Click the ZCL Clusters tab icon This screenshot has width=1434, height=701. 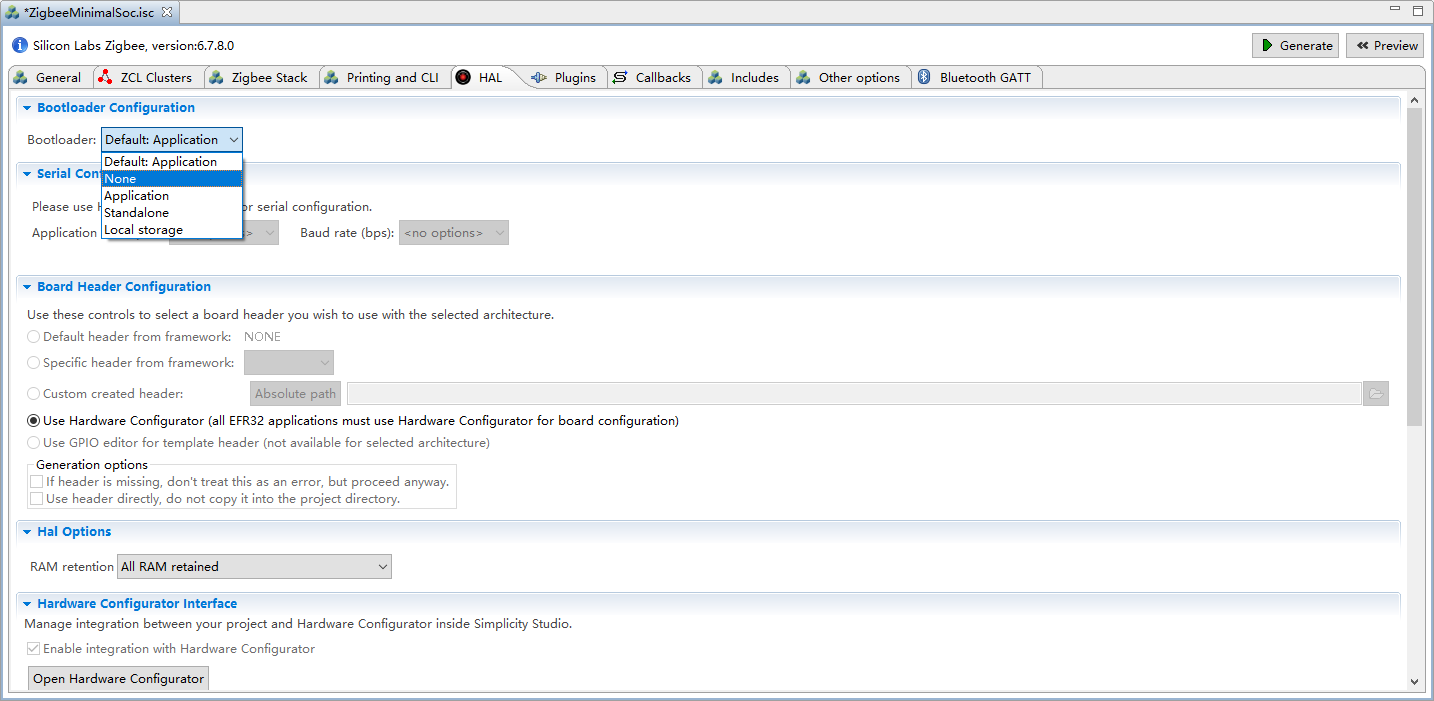pyautogui.click(x=105, y=77)
